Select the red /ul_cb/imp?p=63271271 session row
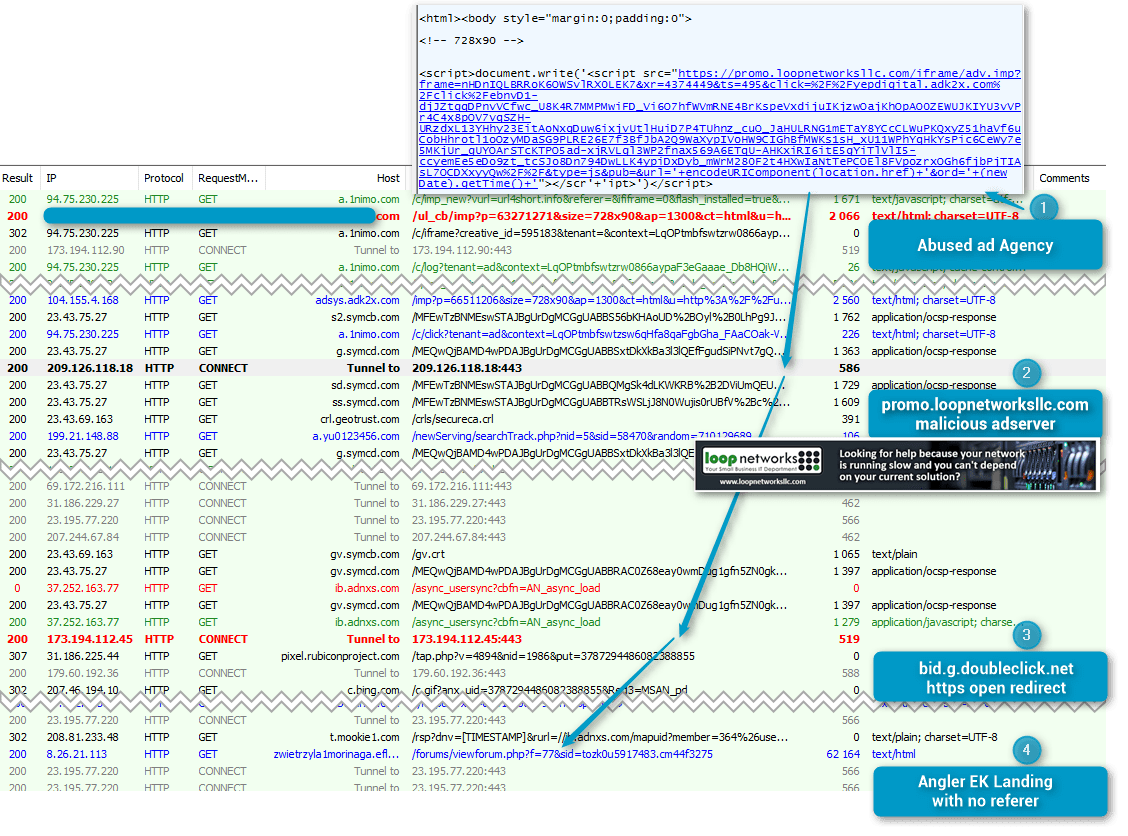 pyautogui.click(x=552, y=216)
